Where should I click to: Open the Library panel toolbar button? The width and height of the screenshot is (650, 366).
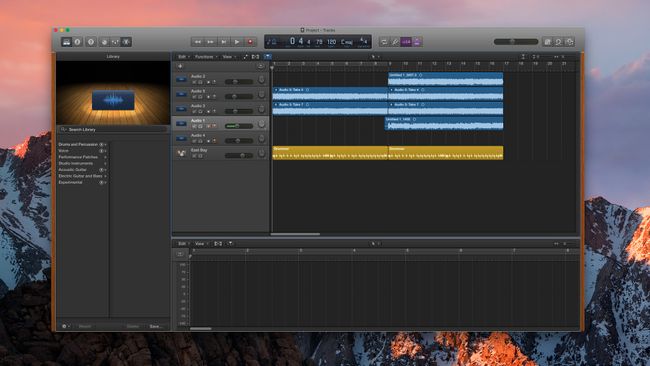coord(66,42)
